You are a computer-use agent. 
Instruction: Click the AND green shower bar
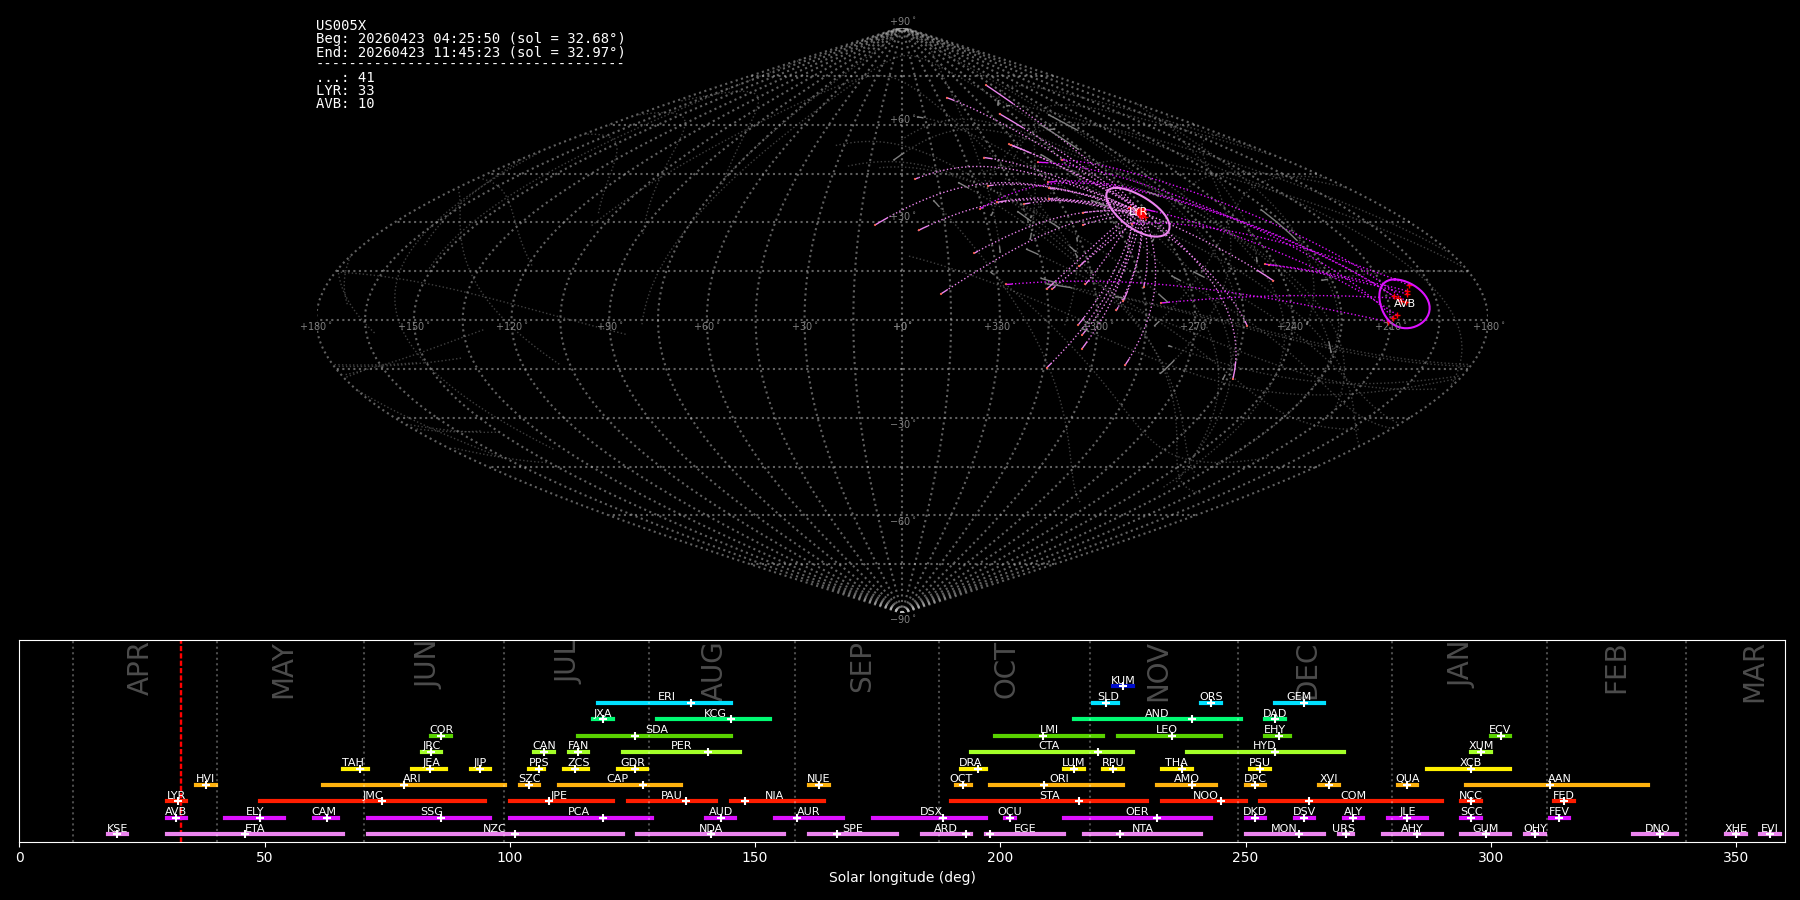1157,719
